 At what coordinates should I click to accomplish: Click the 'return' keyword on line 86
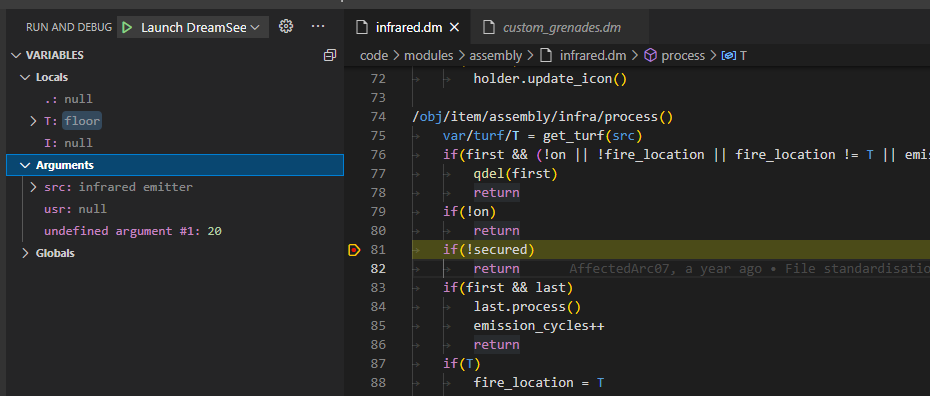496,344
